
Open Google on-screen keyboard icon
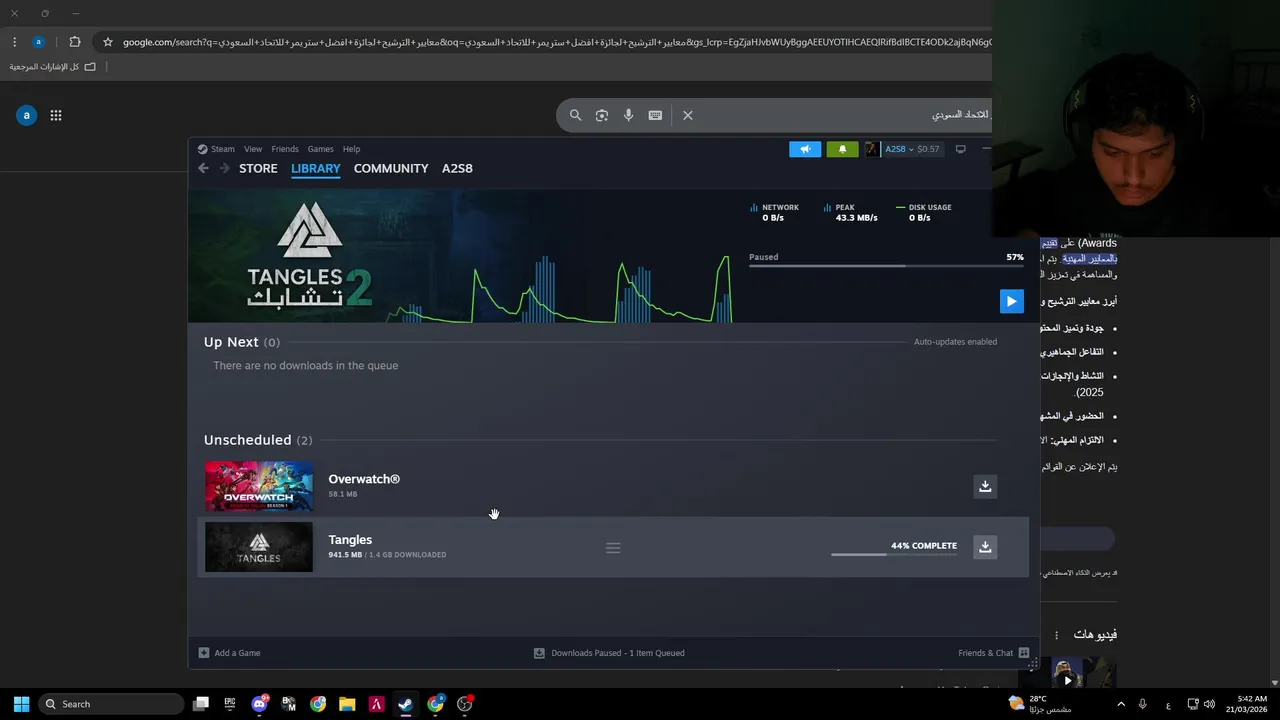pos(655,115)
